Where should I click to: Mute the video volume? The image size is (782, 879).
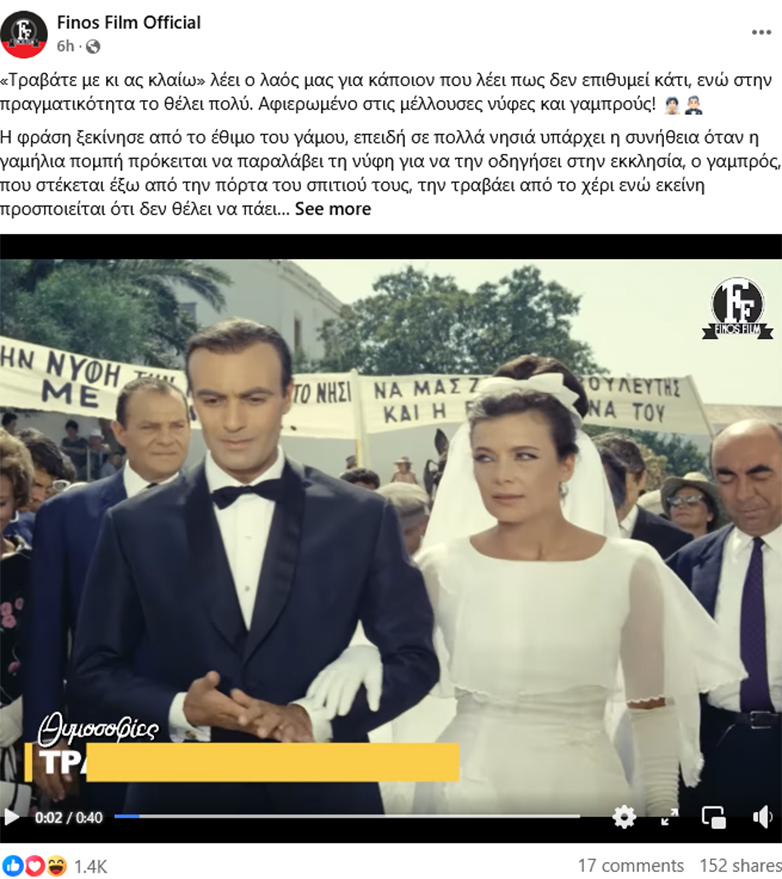[762, 817]
